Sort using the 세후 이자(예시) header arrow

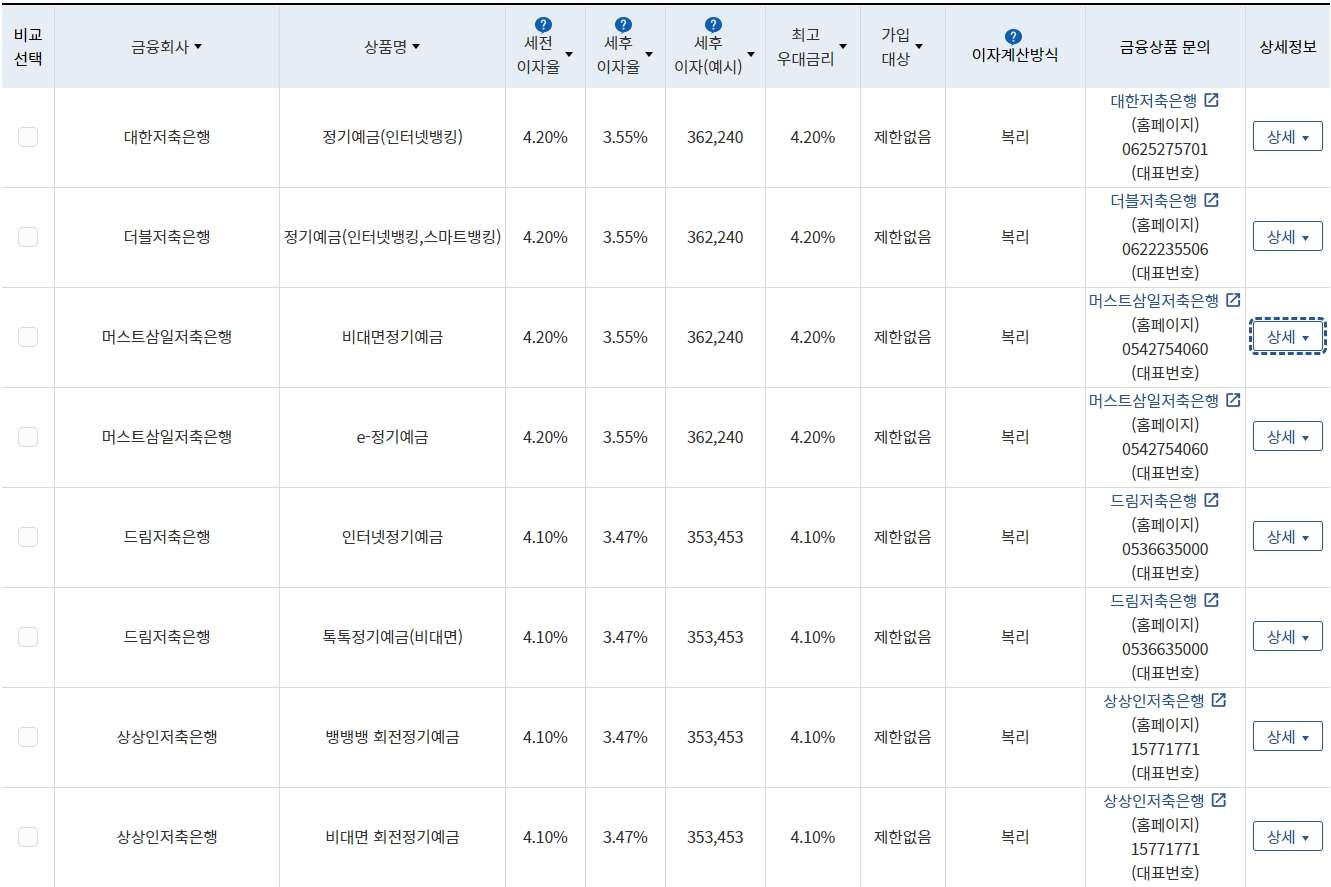coord(751,55)
